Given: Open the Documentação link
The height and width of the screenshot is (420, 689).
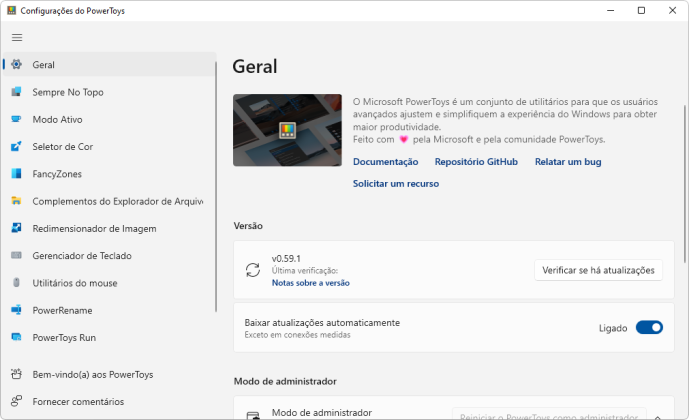Looking at the screenshot, I should click(385, 162).
